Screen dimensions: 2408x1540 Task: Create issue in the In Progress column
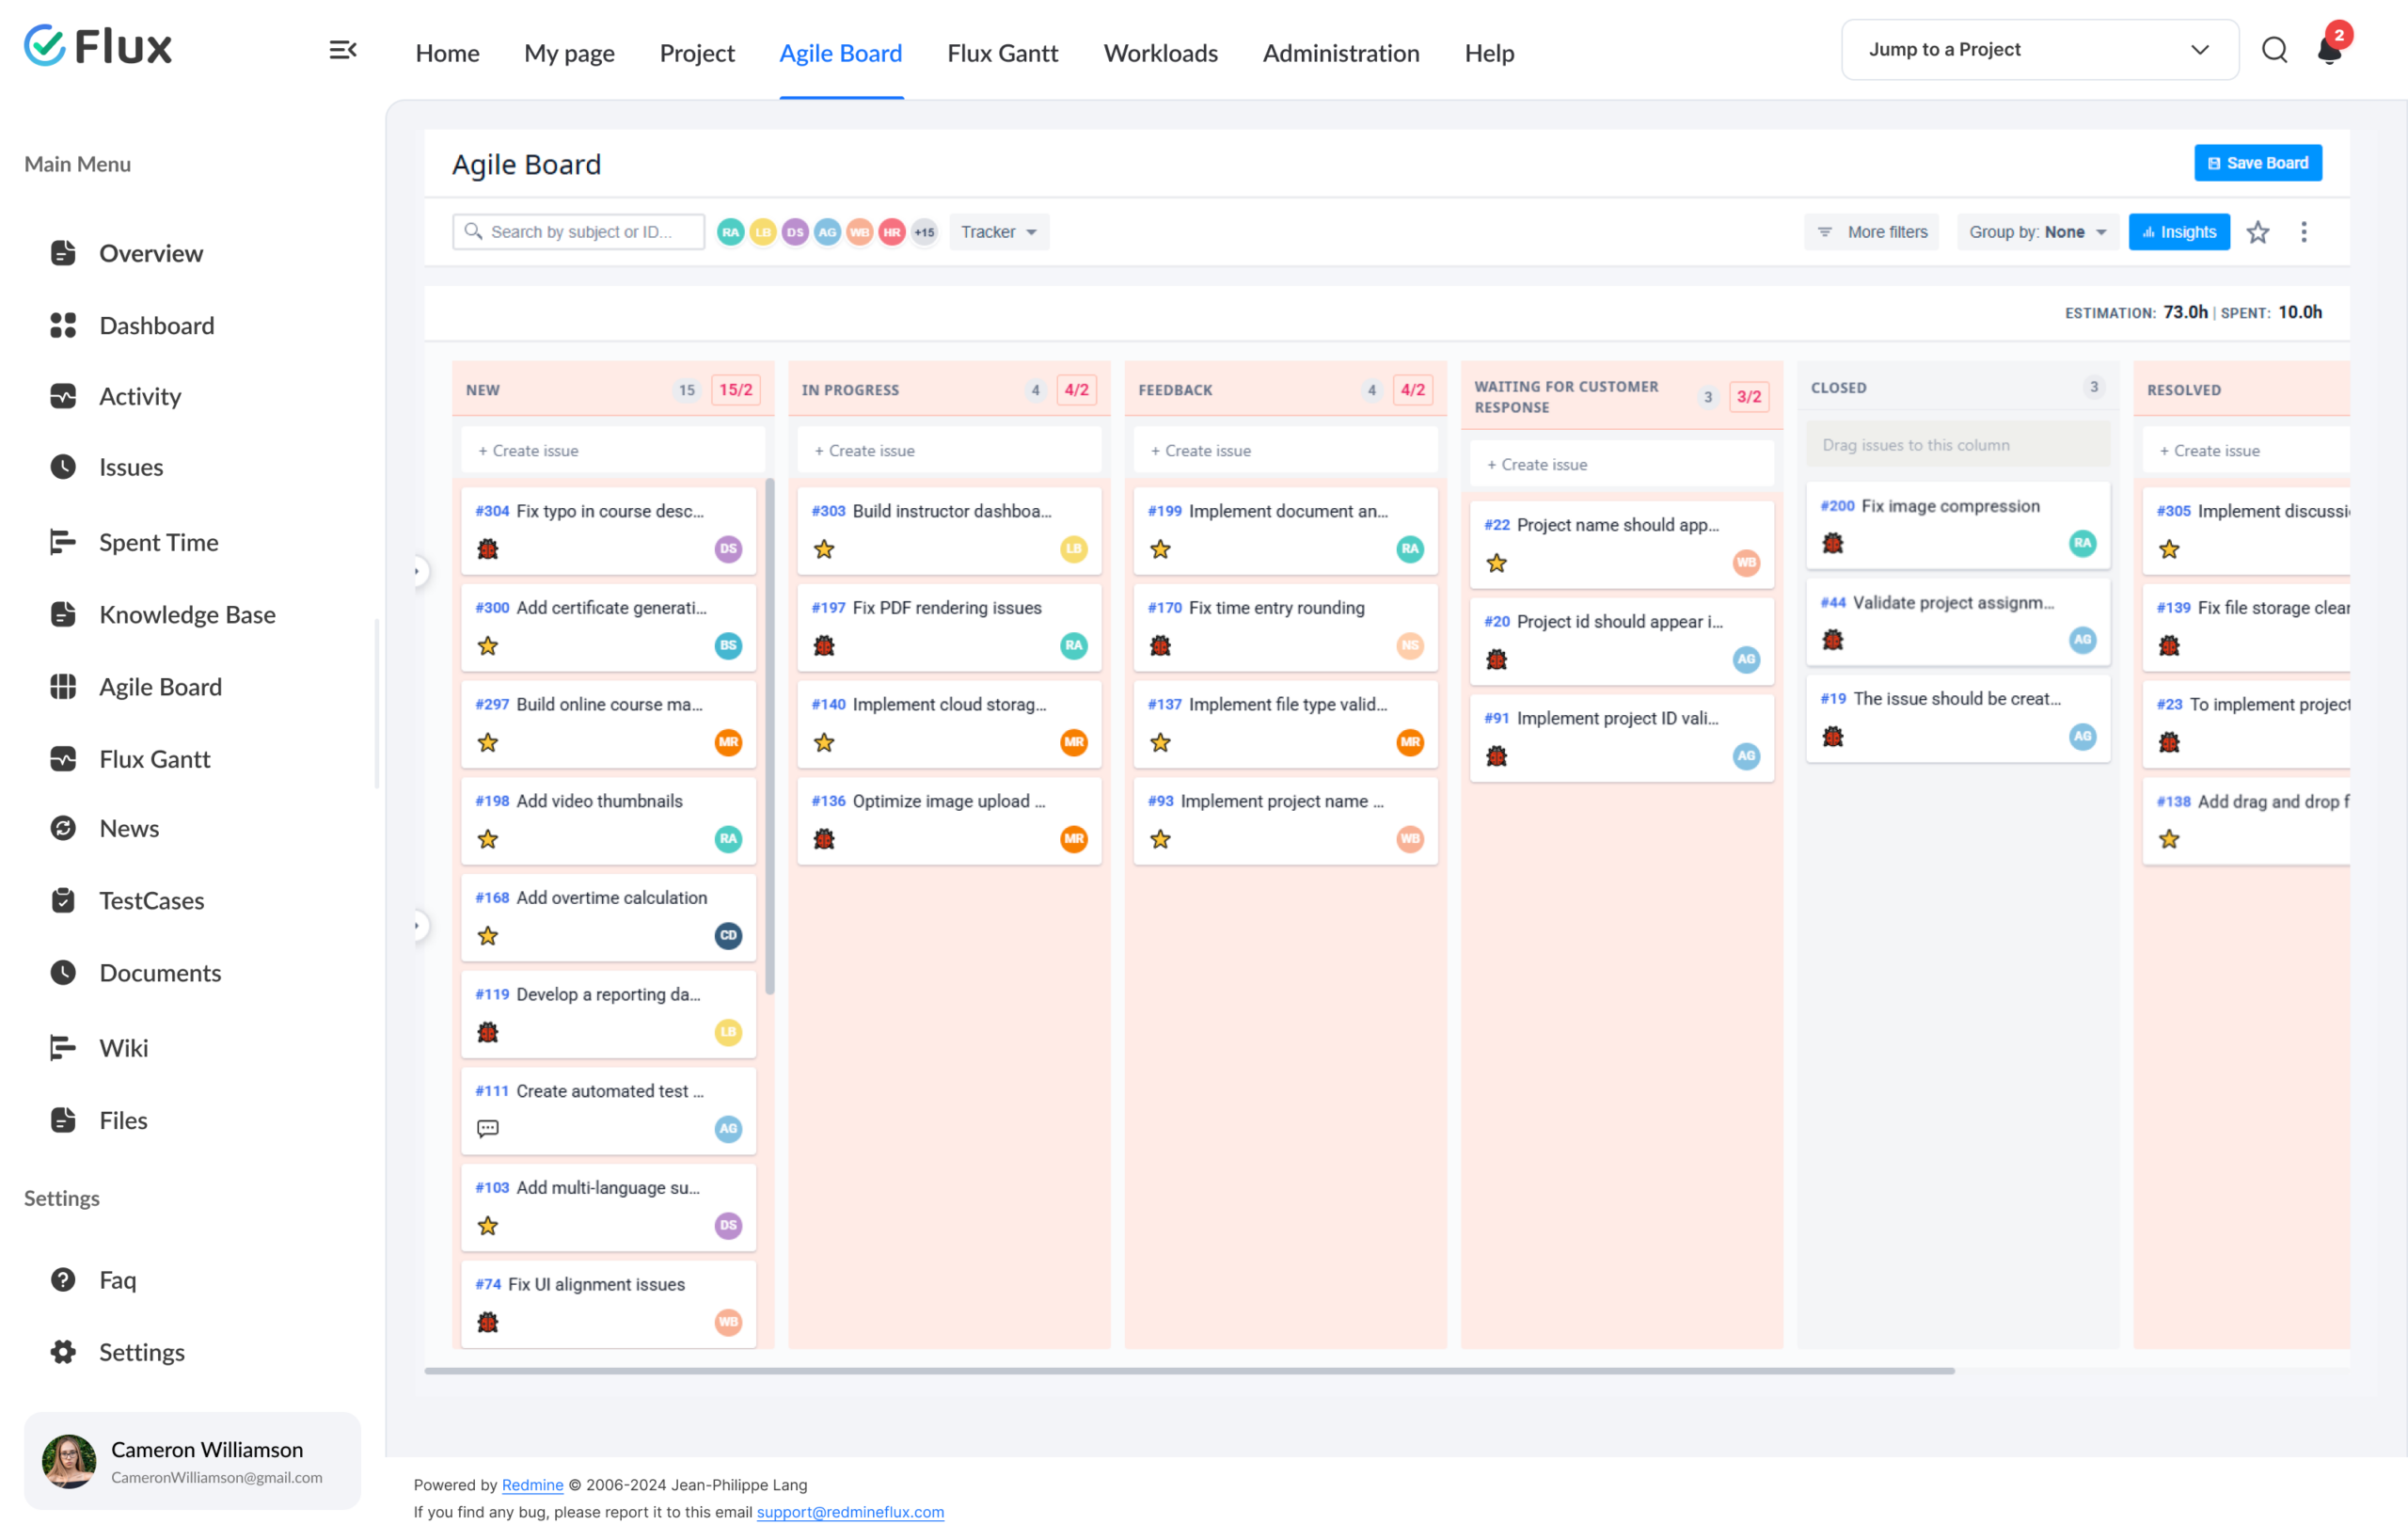tap(949, 451)
